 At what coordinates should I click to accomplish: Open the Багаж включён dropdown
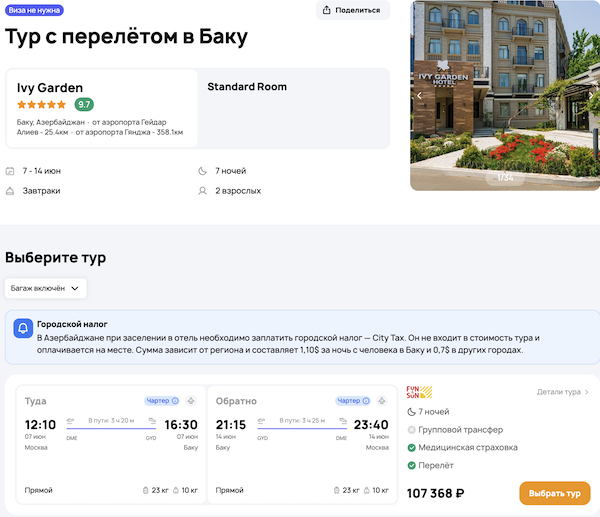46,288
